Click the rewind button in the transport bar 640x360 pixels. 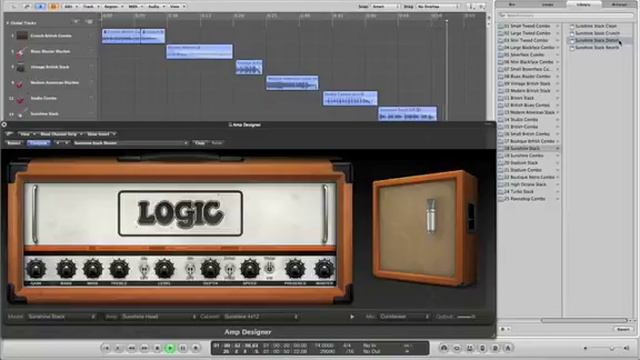pos(131,348)
